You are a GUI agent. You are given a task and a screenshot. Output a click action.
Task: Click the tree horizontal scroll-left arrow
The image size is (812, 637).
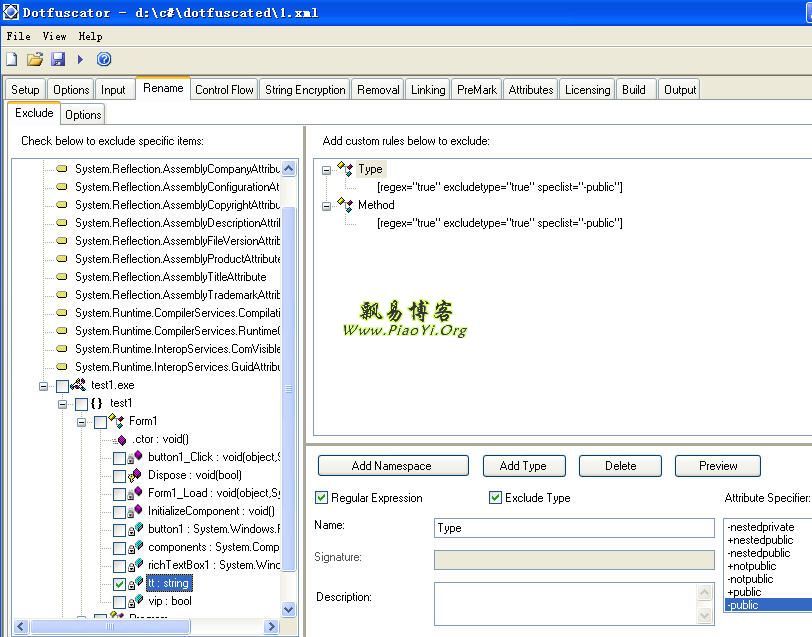(20, 627)
